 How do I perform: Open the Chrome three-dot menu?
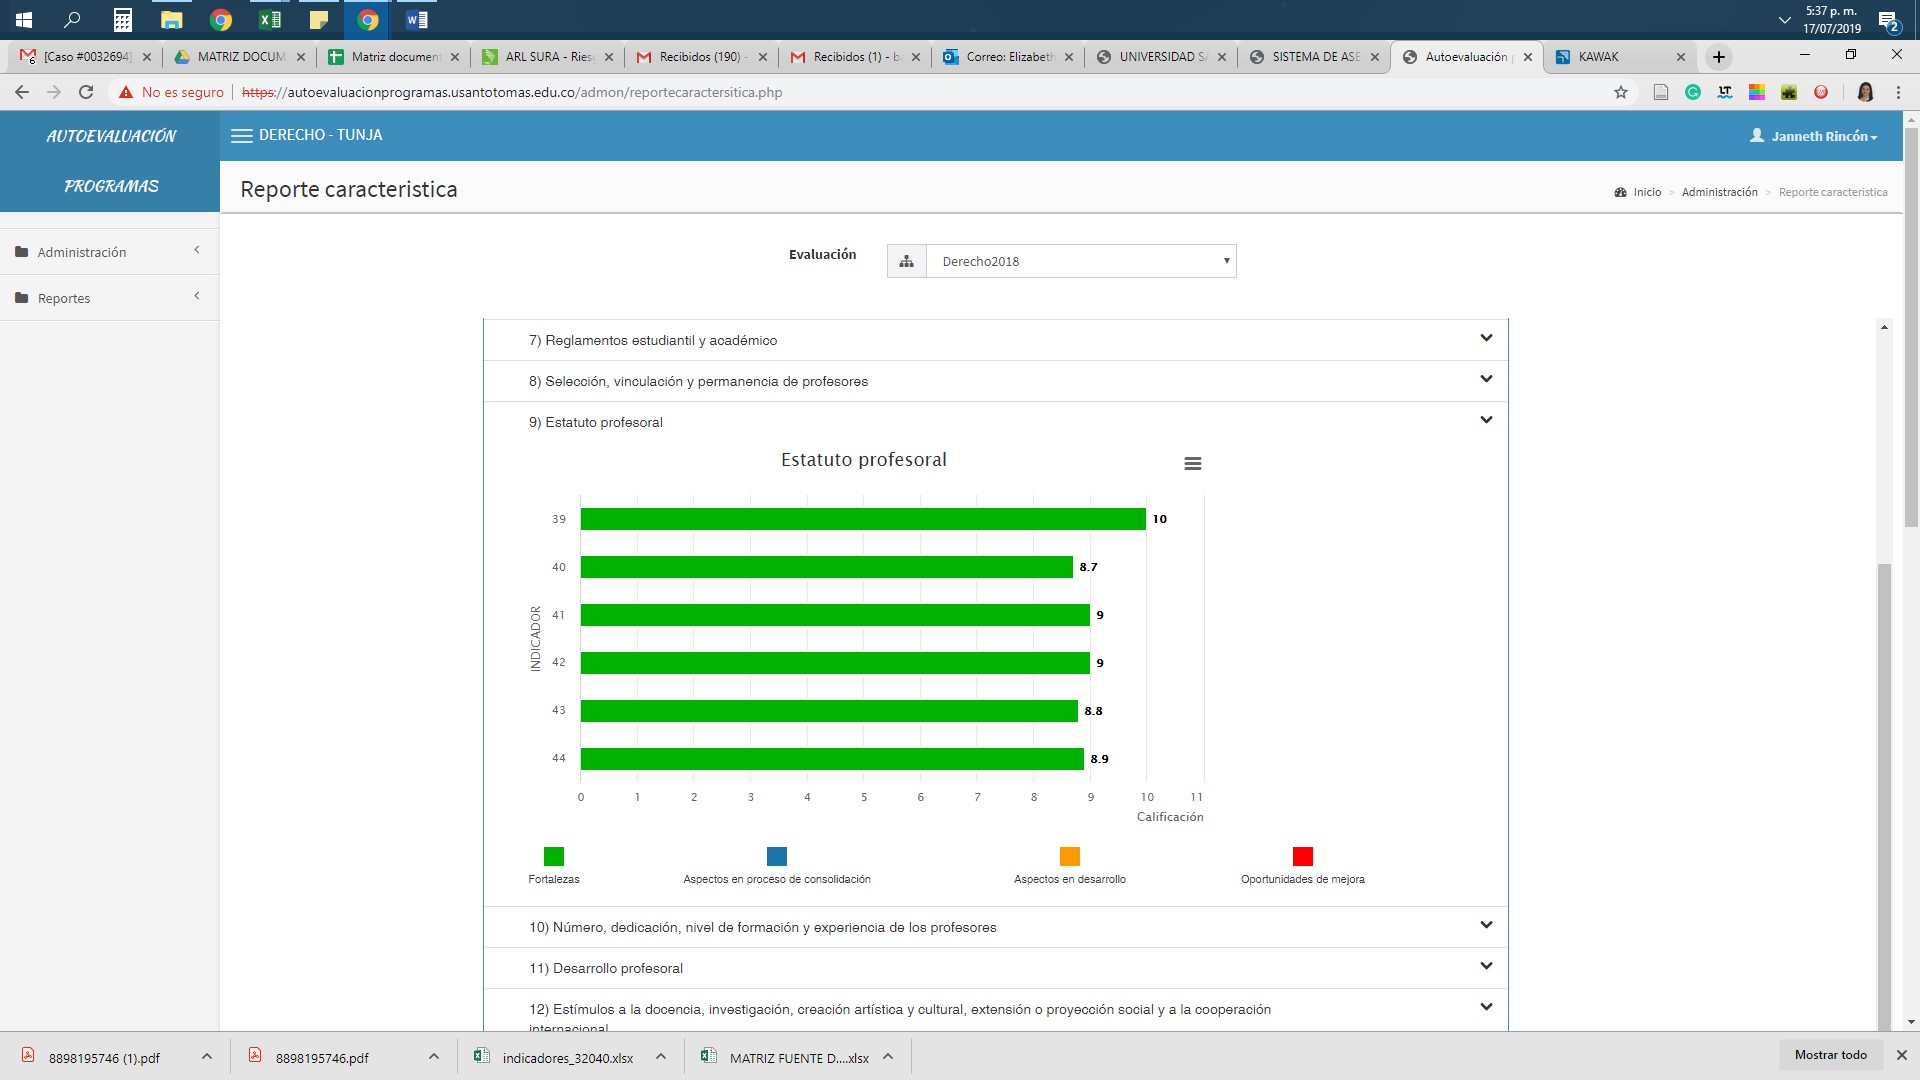(1898, 92)
